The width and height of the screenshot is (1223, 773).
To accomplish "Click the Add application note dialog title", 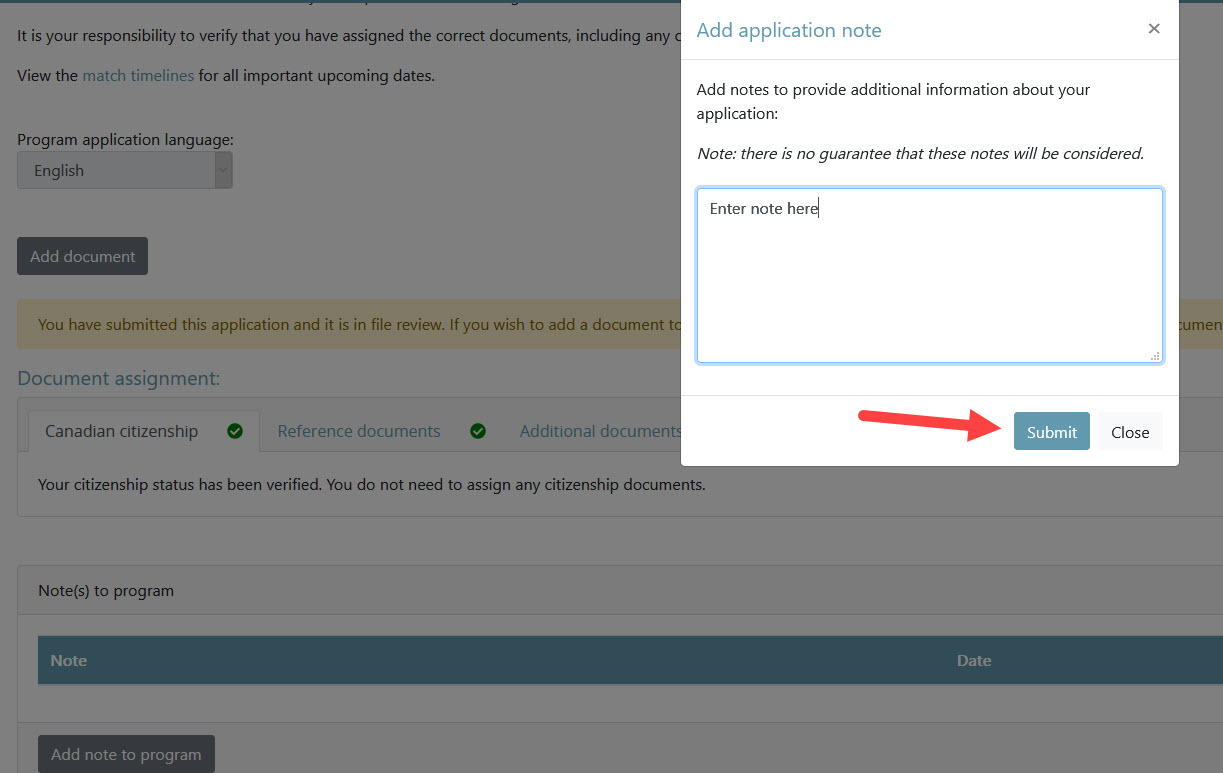I will coord(789,30).
